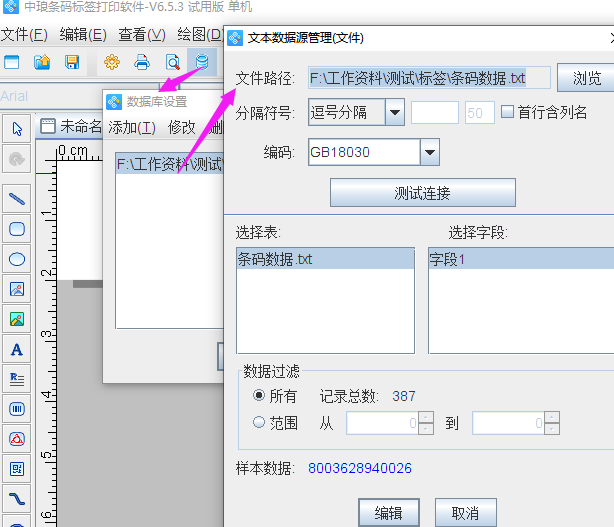Select the Rich text tool

coord(16,379)
